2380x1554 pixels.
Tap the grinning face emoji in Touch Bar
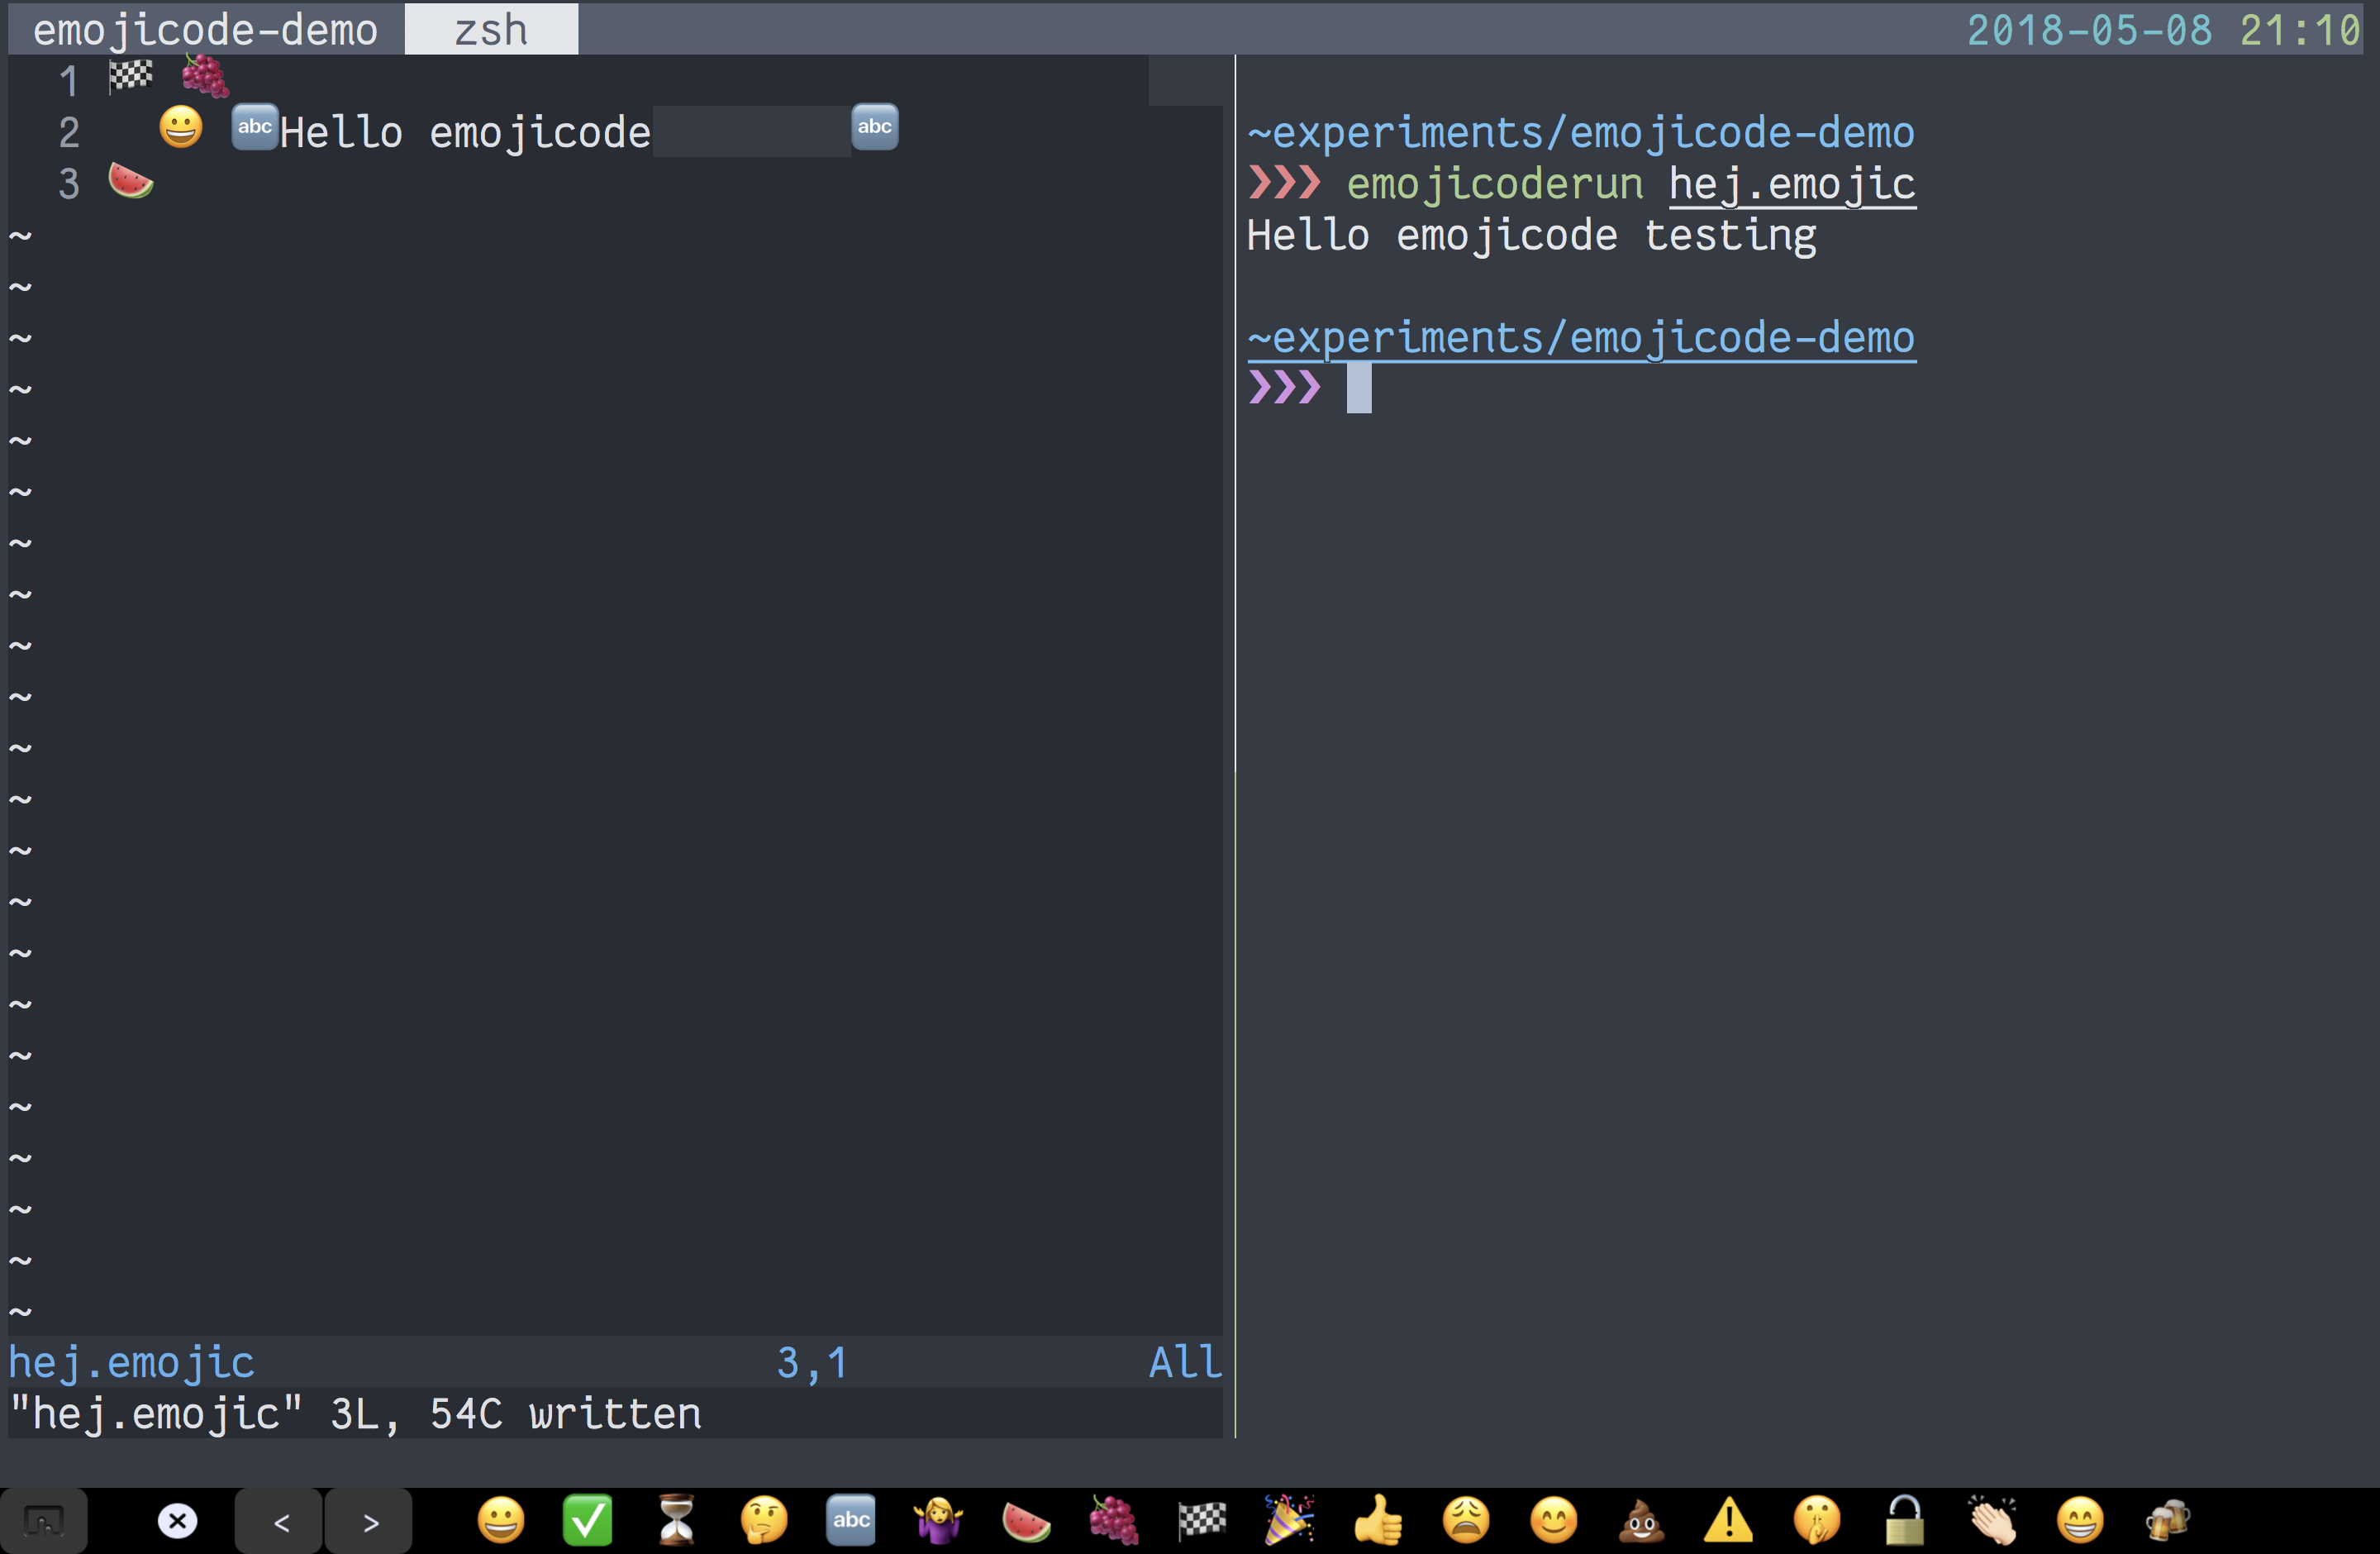tap(500, 1521)
